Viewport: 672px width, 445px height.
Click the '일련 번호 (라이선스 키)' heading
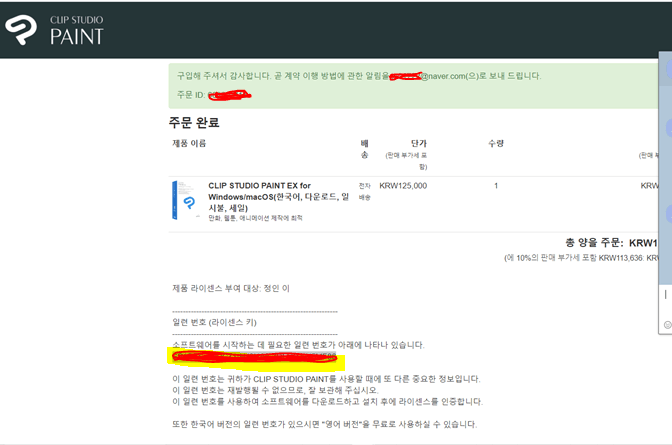[214, 322]
